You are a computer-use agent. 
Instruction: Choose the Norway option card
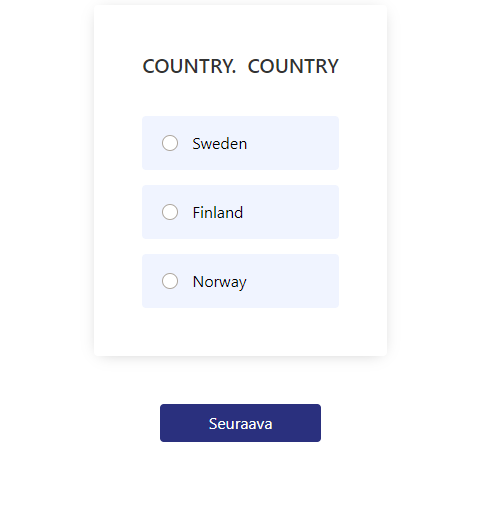click(x=240, y=281)
